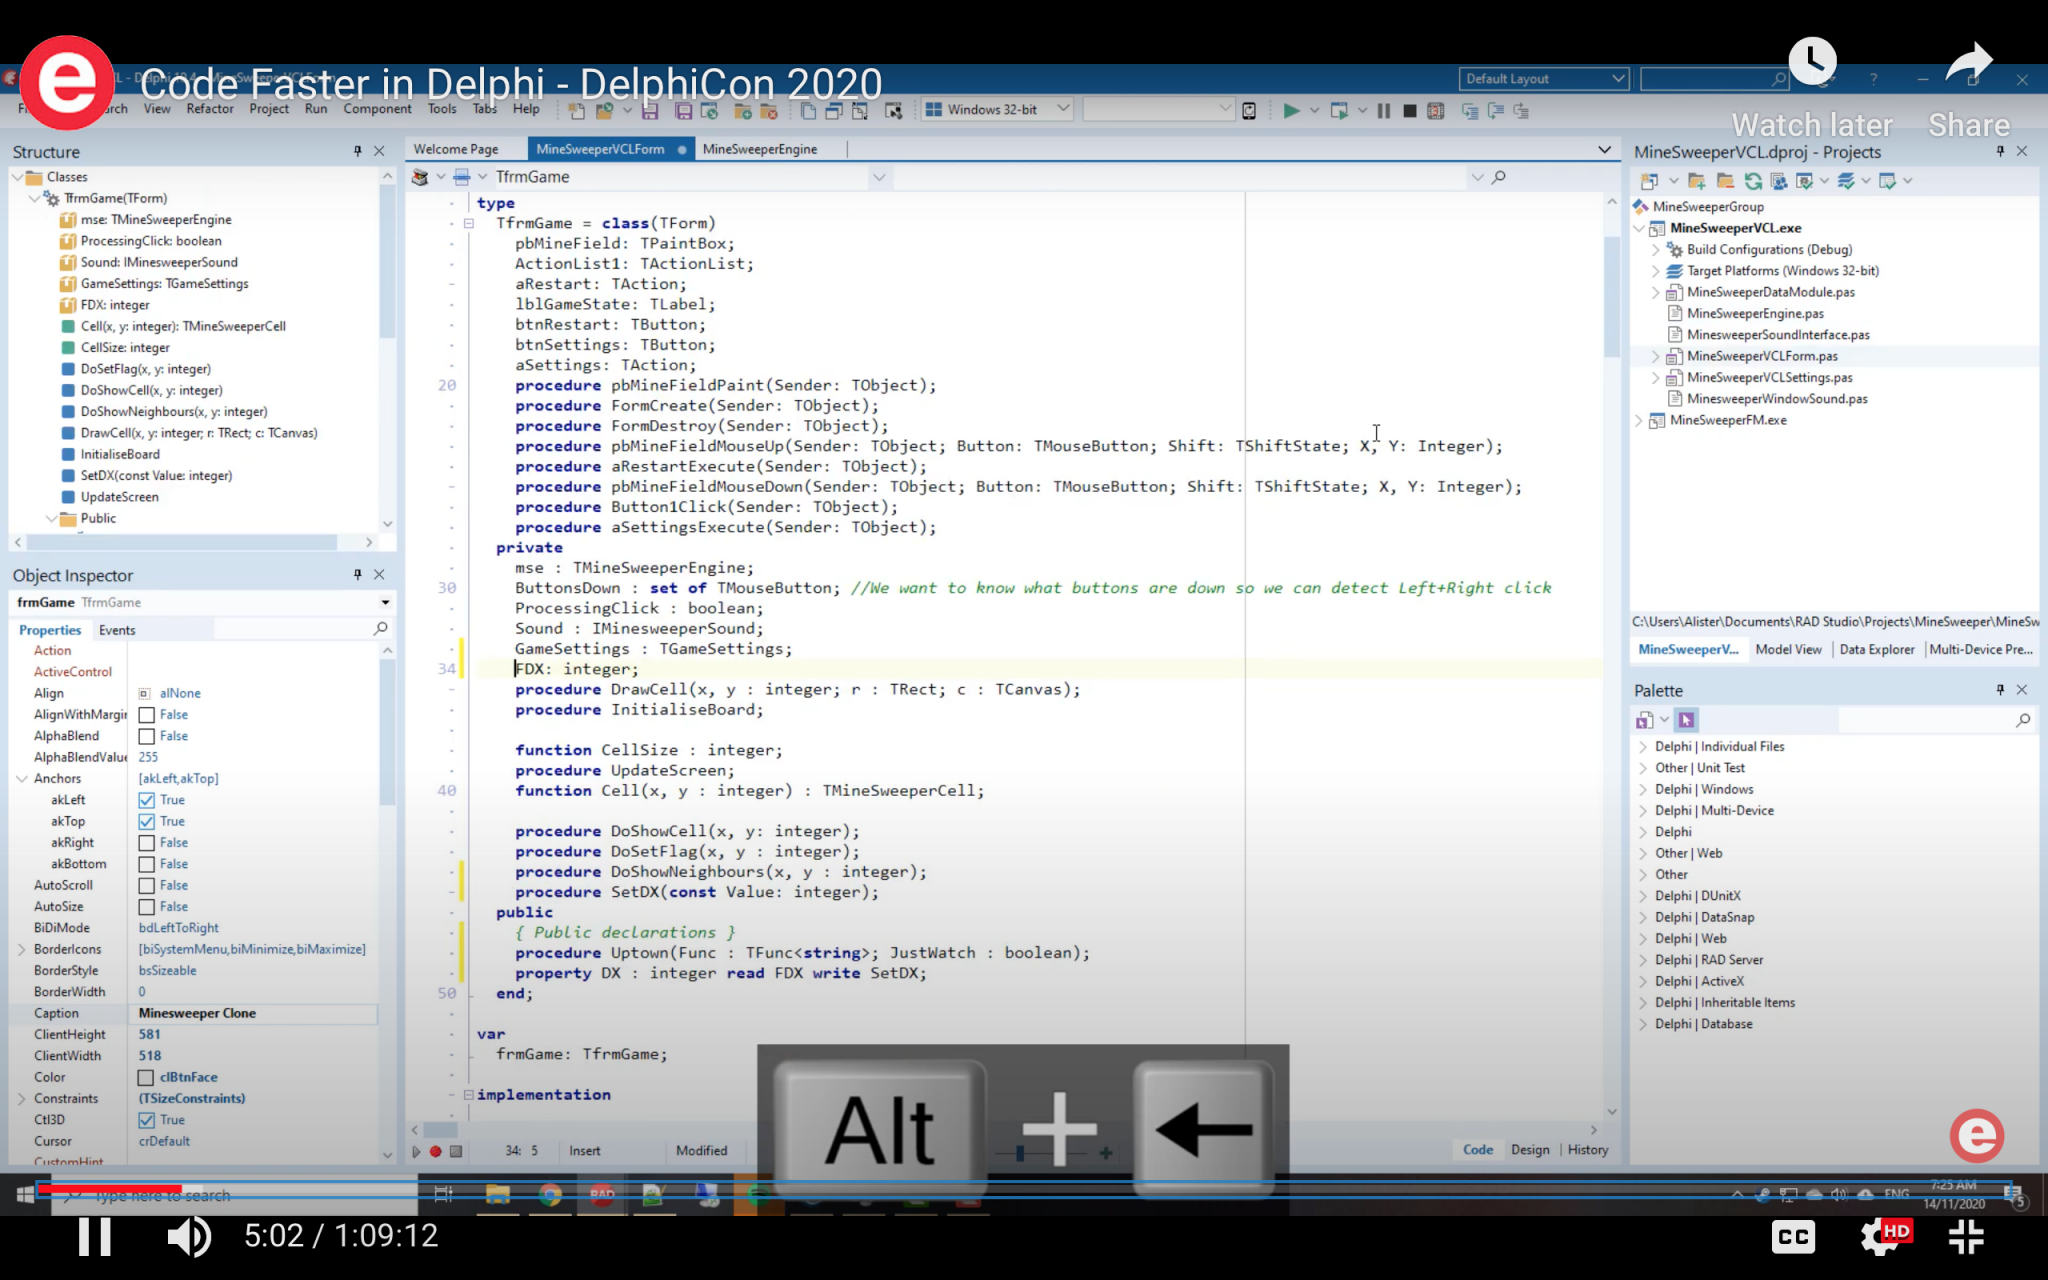This screenshot has width=2048, height=1280.
Task: Open the Windows 32-bit platform dropdown
Action: click(1062, 109)
